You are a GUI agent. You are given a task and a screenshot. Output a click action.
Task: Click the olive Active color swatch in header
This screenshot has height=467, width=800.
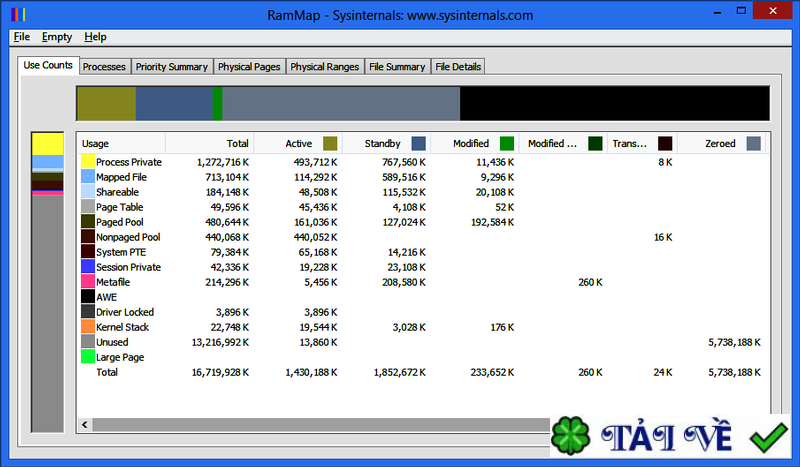pos(330,143)
